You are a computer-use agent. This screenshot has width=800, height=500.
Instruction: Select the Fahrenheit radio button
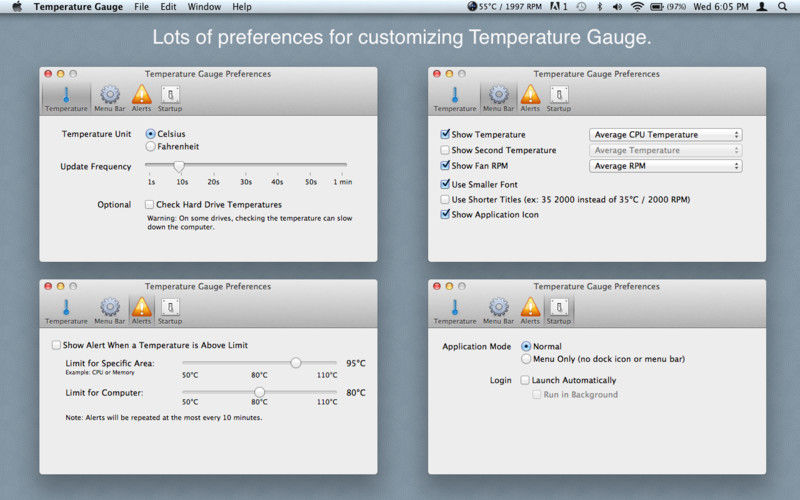pyautogui.click(x=151, y=146)
